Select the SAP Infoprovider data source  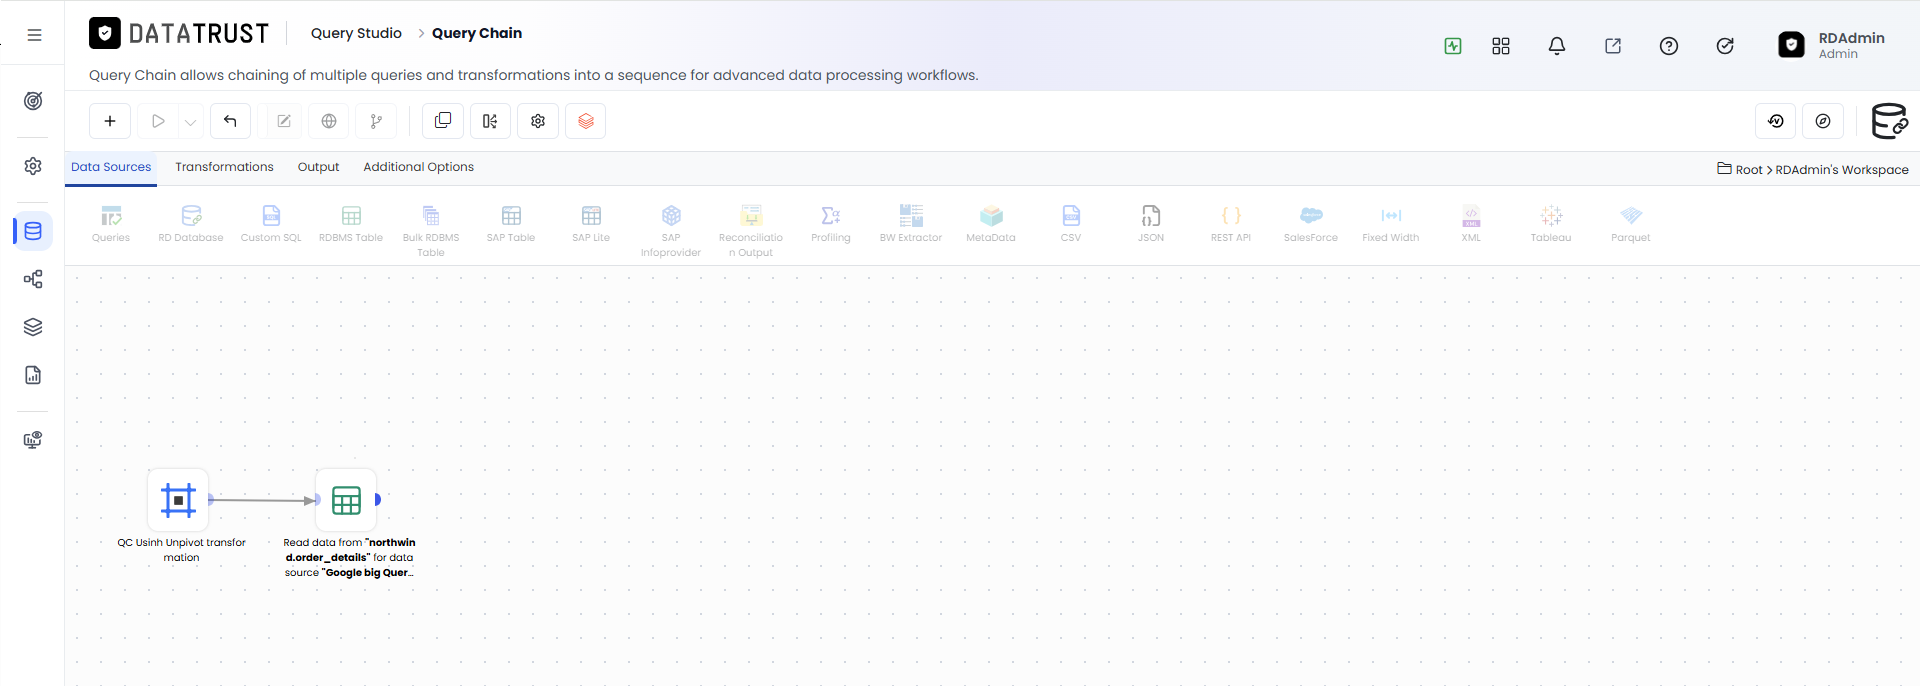tap(671, 231)
